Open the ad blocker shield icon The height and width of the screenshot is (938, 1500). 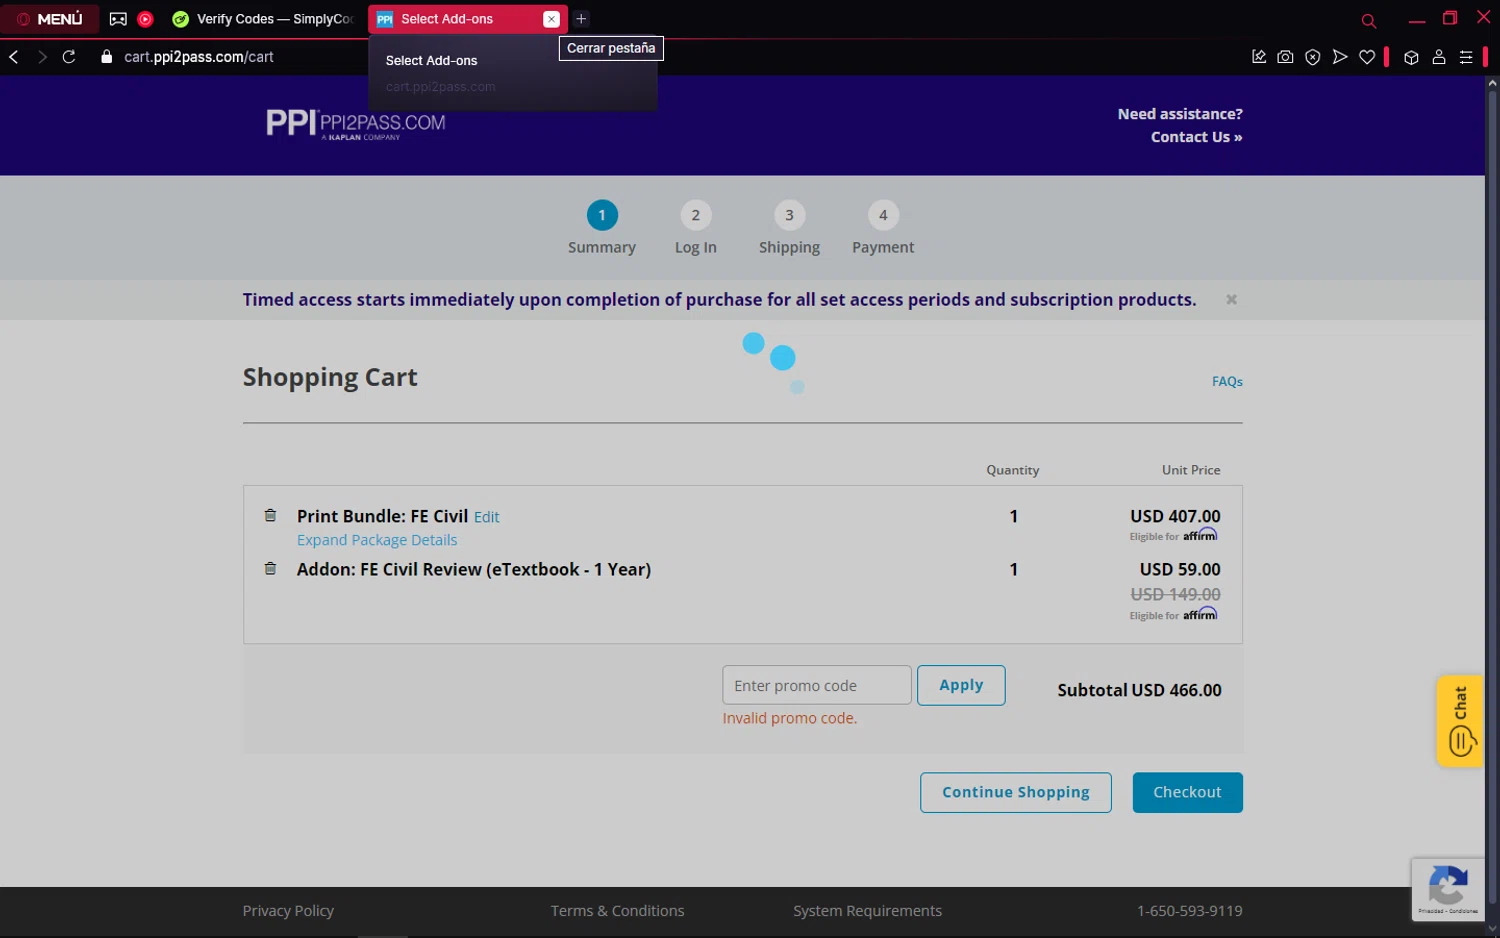tap(1313, 57)
